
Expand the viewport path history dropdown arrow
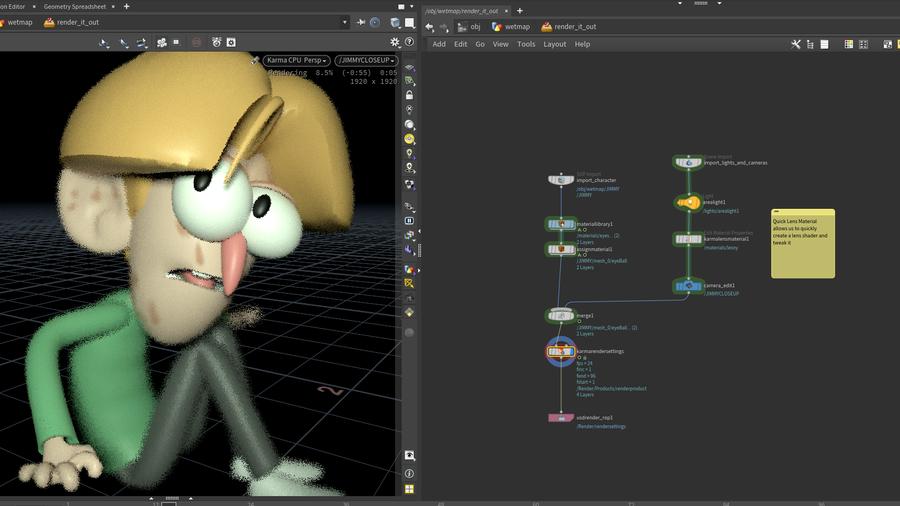pos(345,22)
